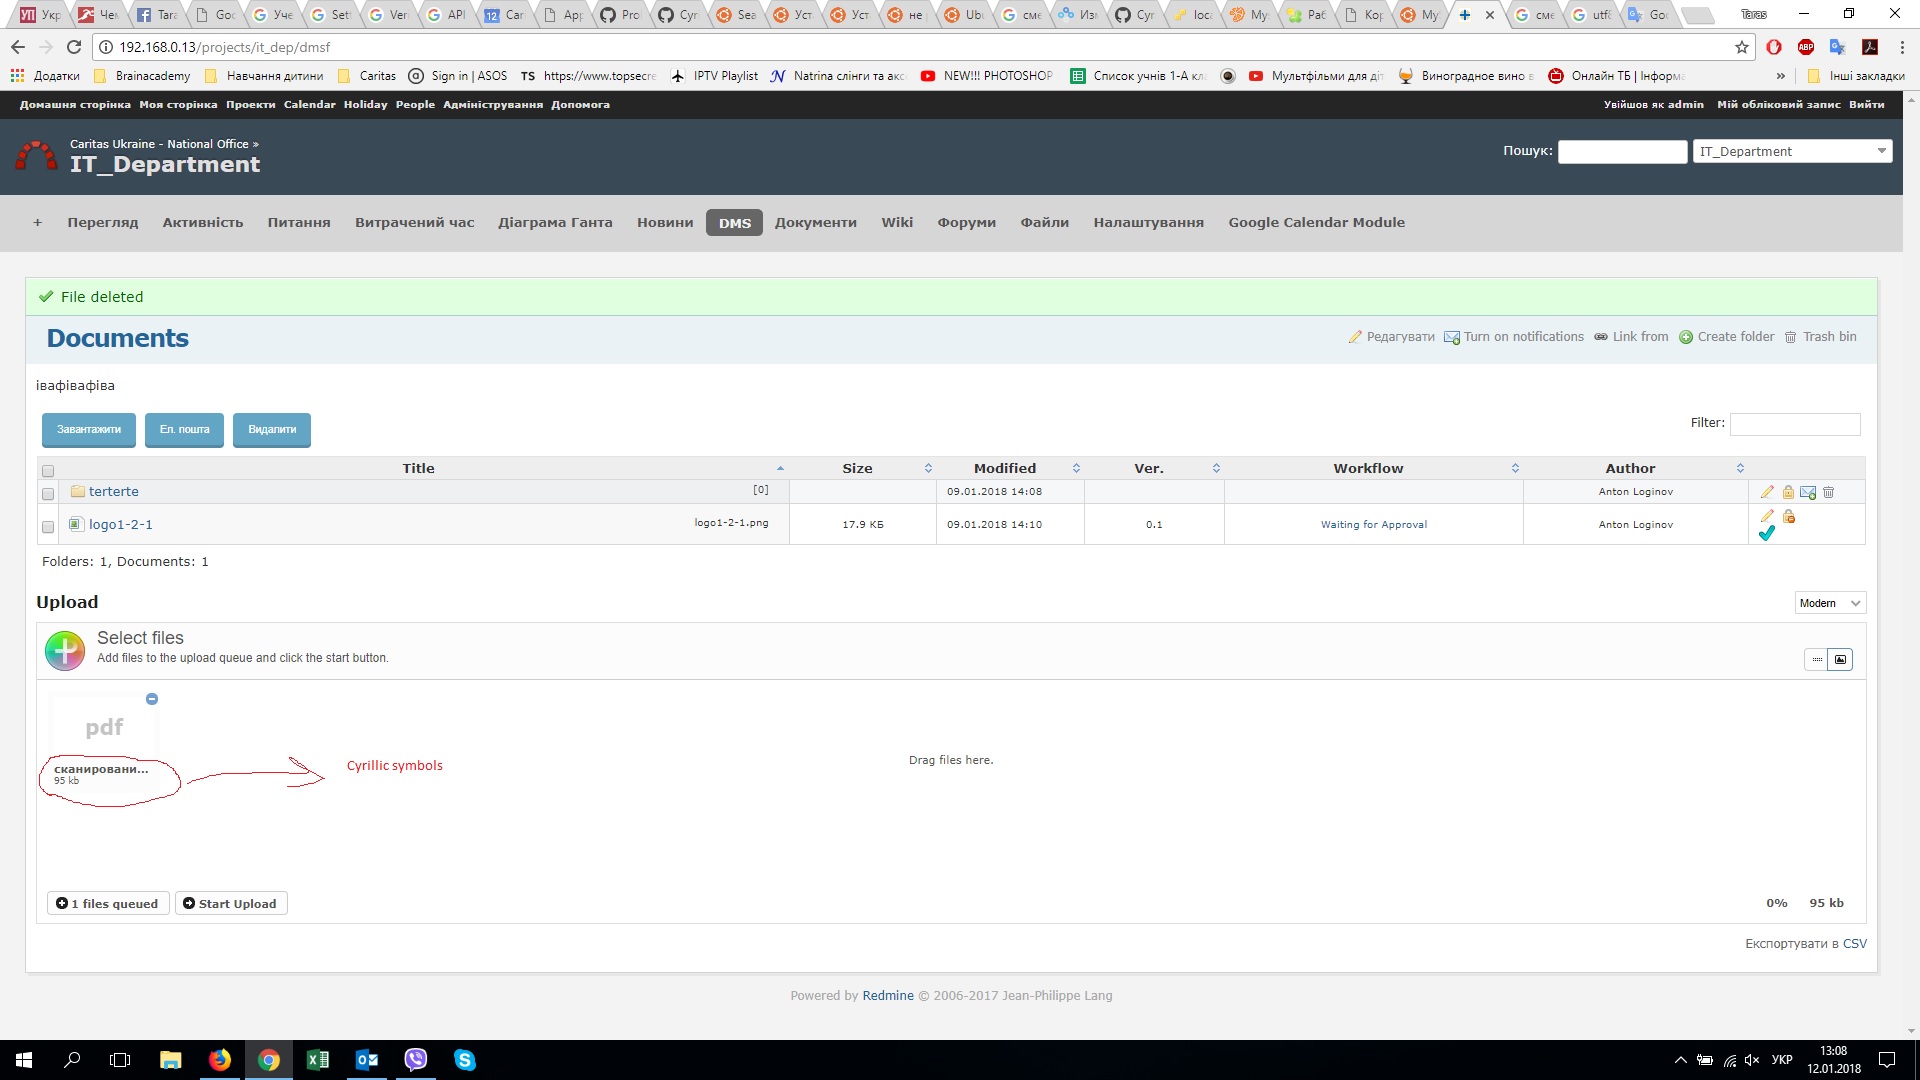Approve logo1-2-1 with teal checkmark icon
This screenshot has height=1080, width=1920.
(x=1766, y=533)
